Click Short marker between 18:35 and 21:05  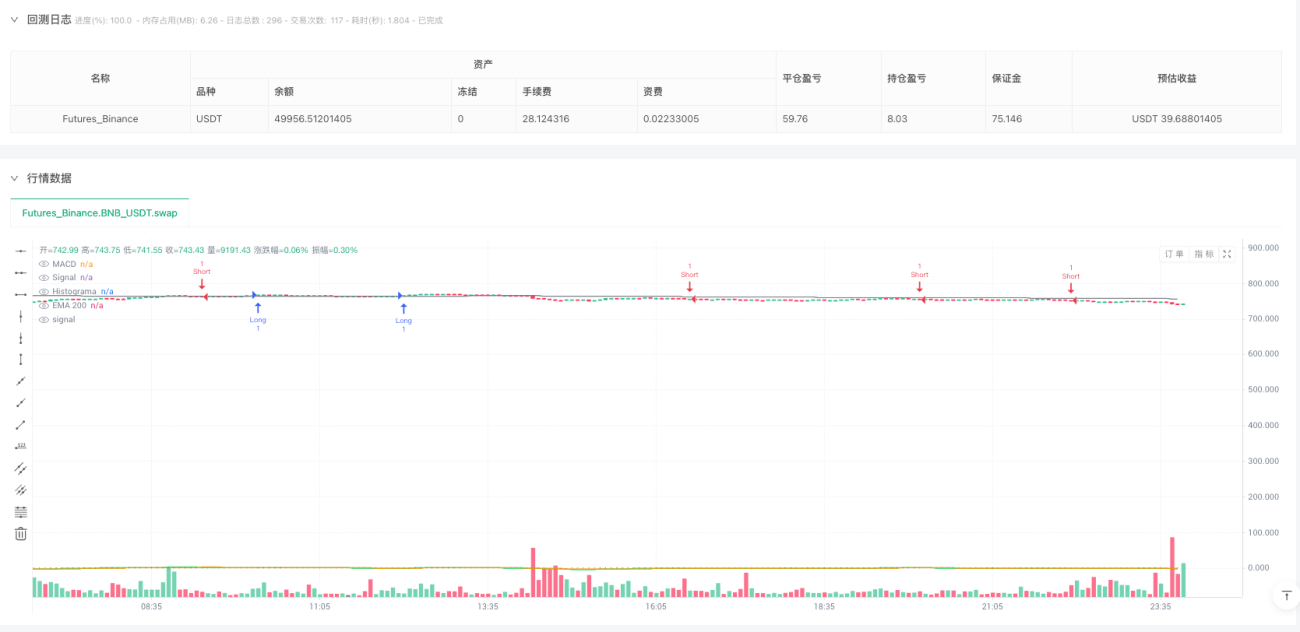pos(919,278)
